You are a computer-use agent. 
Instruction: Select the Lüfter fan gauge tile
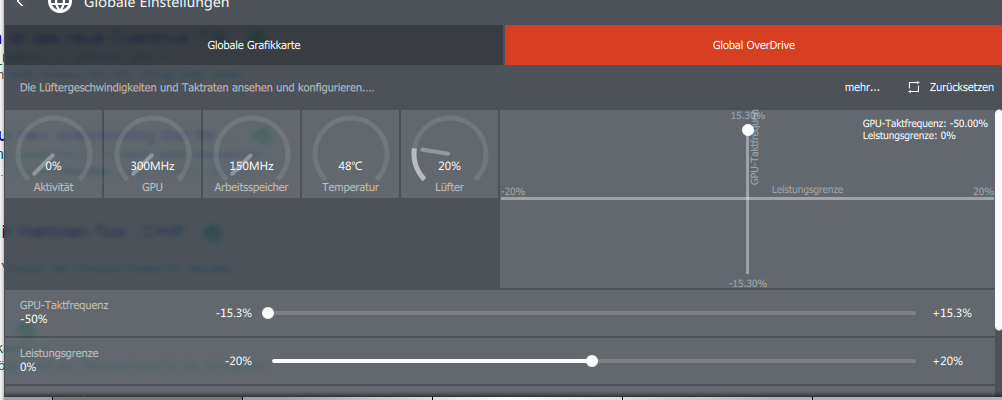(x=449, y=154)
